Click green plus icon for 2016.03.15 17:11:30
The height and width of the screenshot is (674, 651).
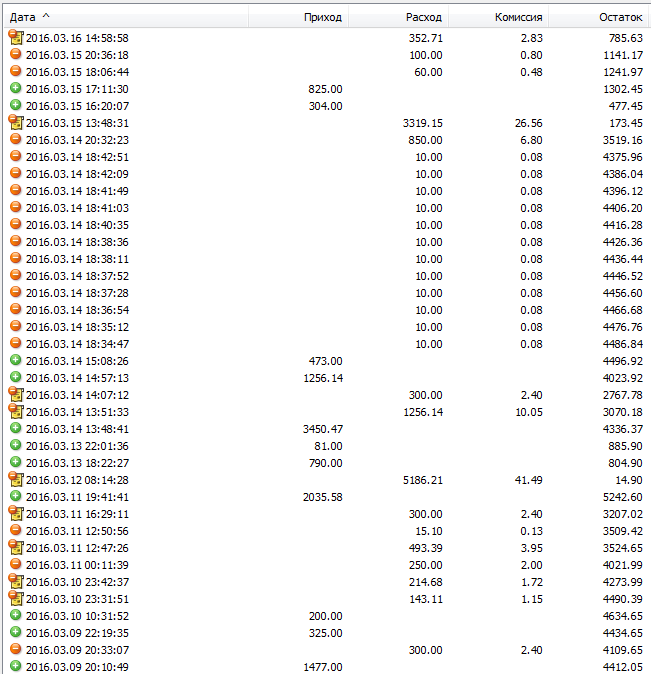(15, 88)
